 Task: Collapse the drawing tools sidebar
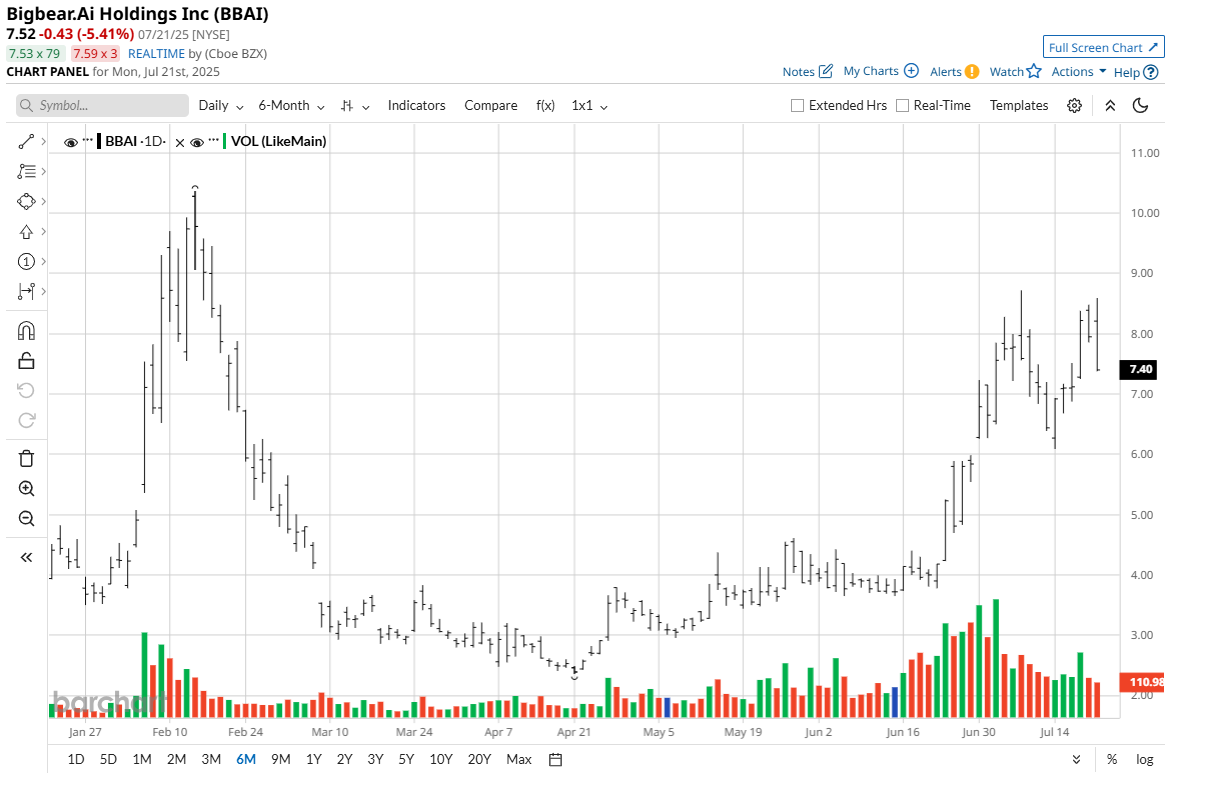point(26,557)
